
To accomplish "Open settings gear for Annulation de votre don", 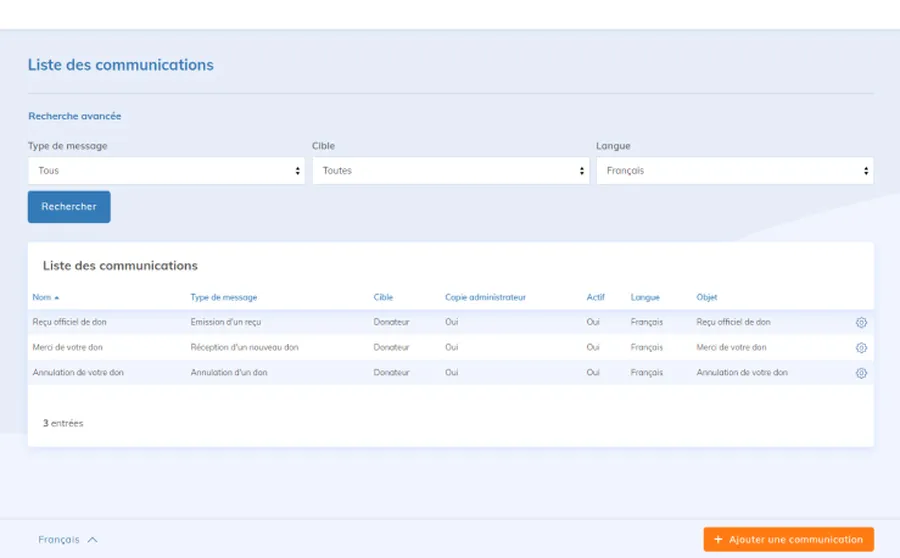I will point(861,373).
